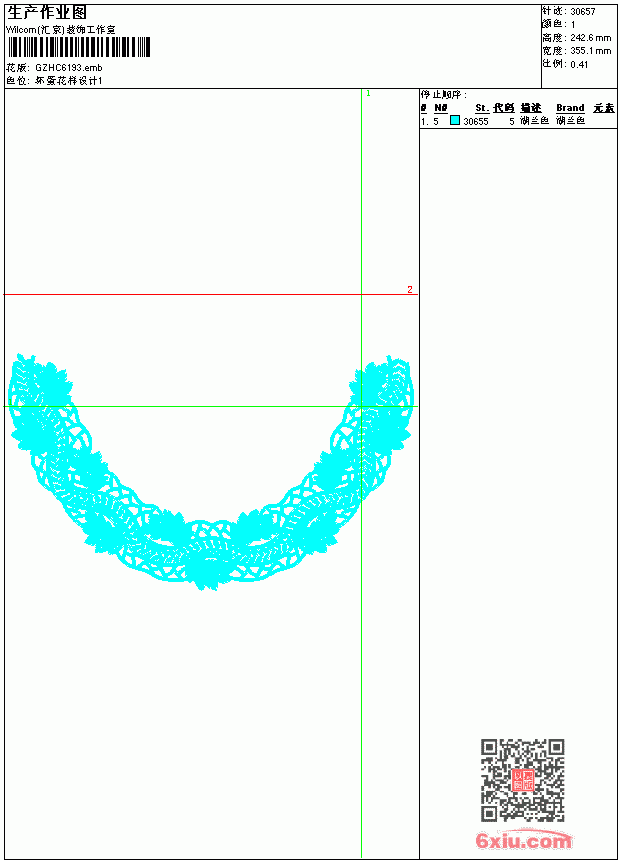Click the cyan color swatch in stop sequence
Image resolution: width=620 pixels, height=860 pixels.
coord(455,120)
